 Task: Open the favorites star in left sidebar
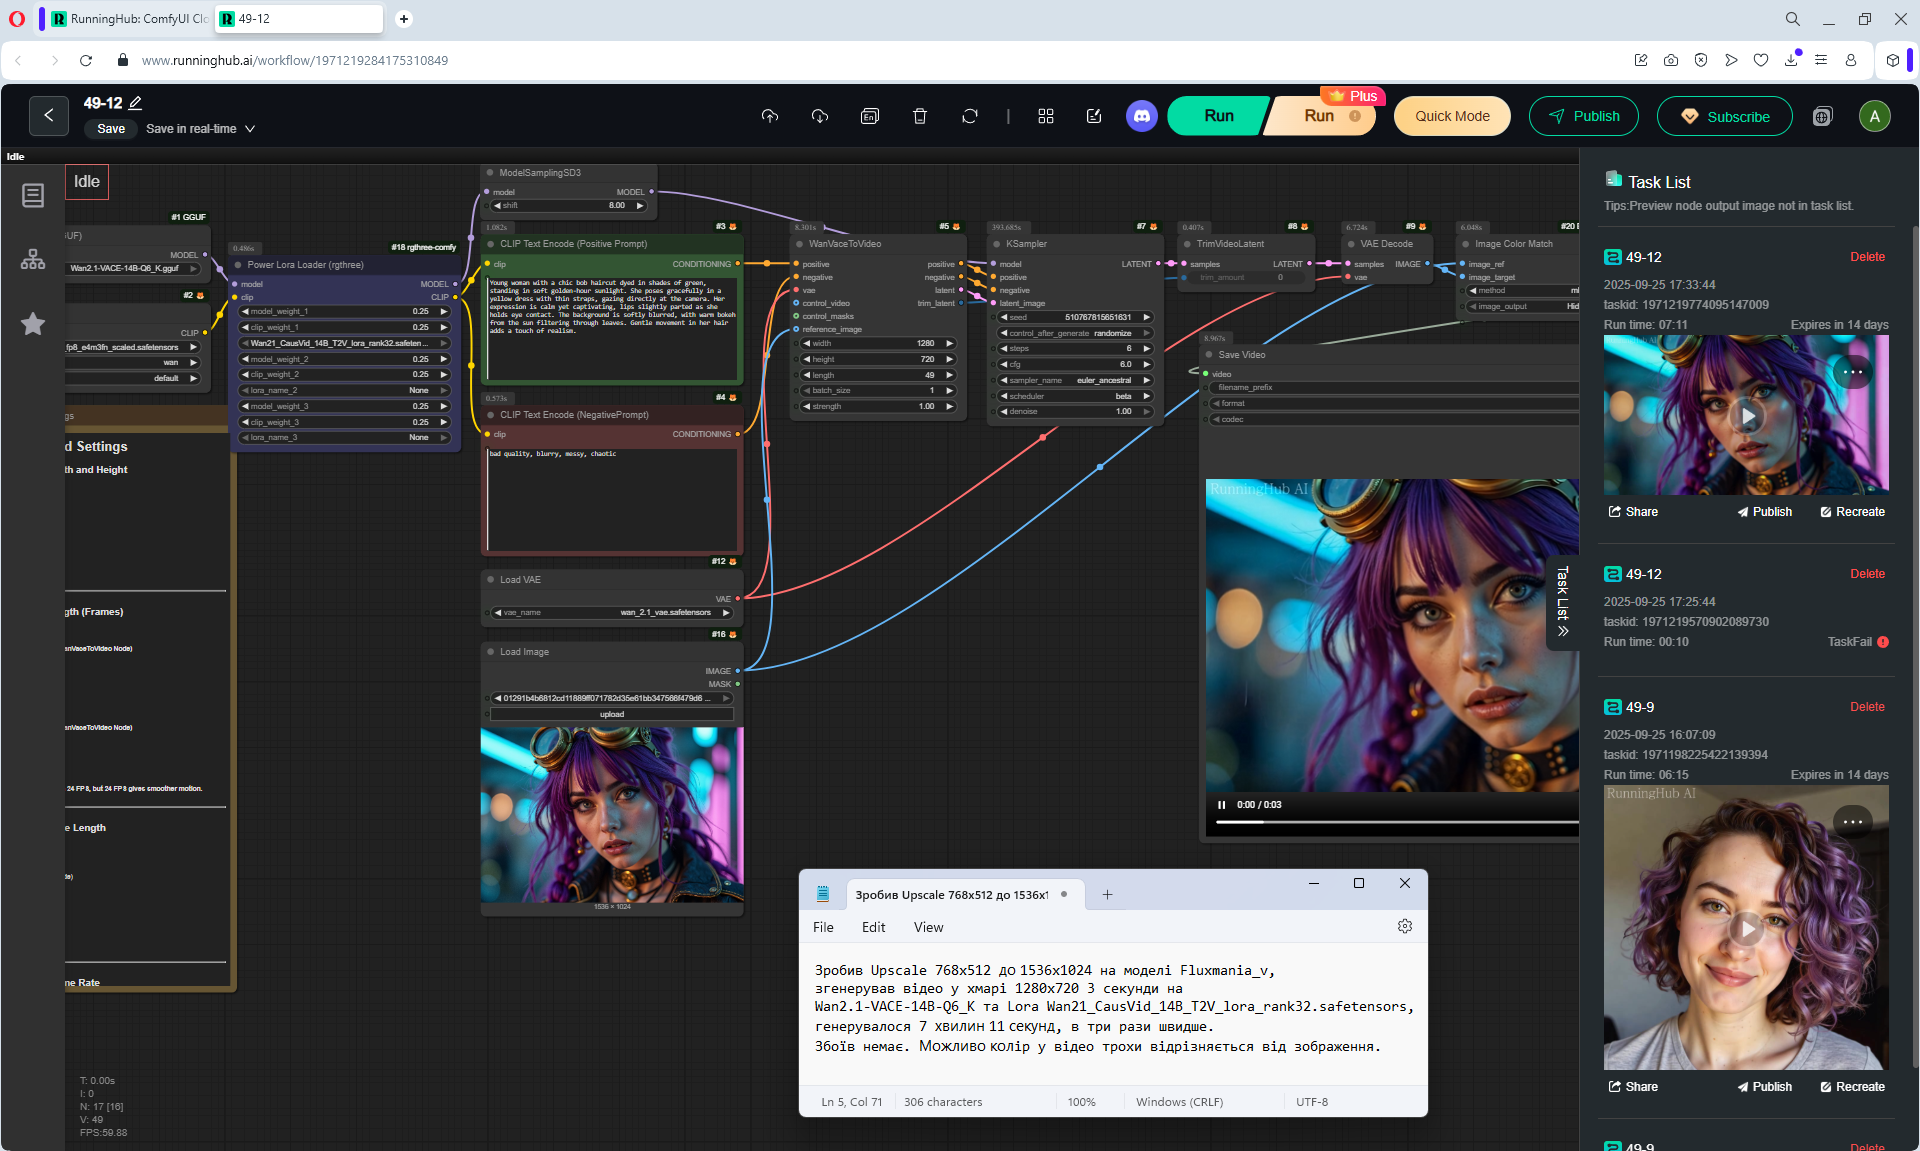pos(33,324)
